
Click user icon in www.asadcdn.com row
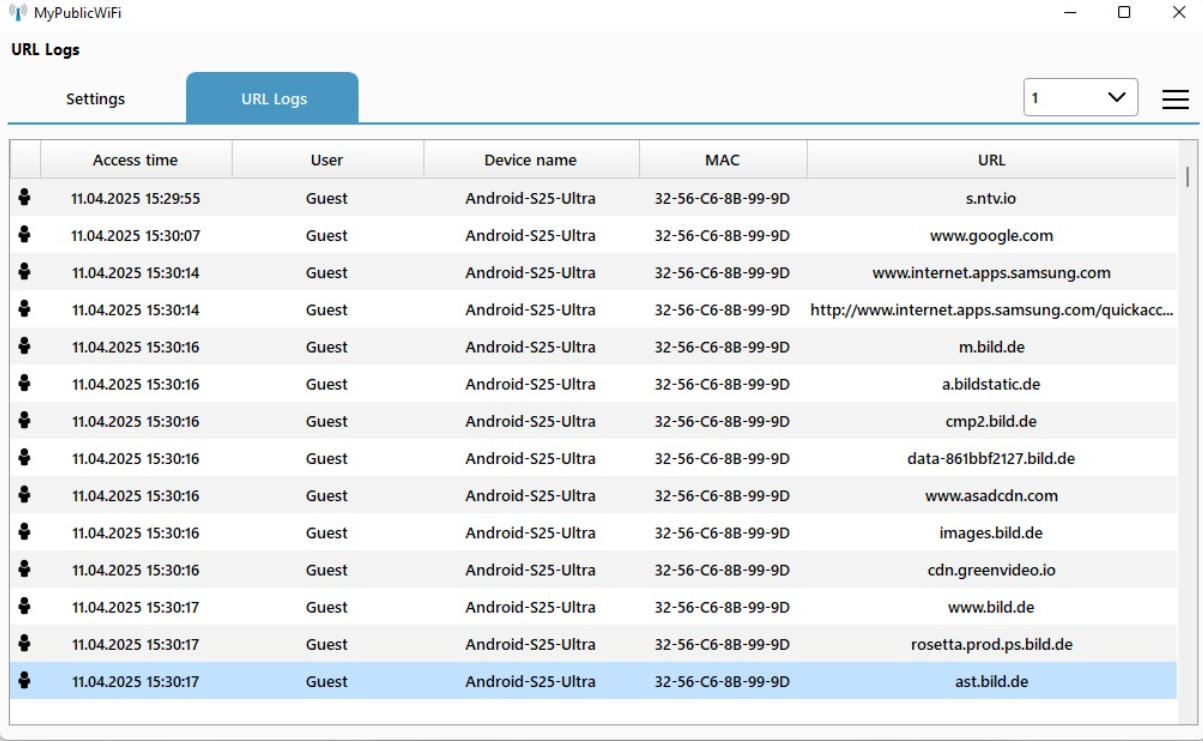tap(24, 495)
